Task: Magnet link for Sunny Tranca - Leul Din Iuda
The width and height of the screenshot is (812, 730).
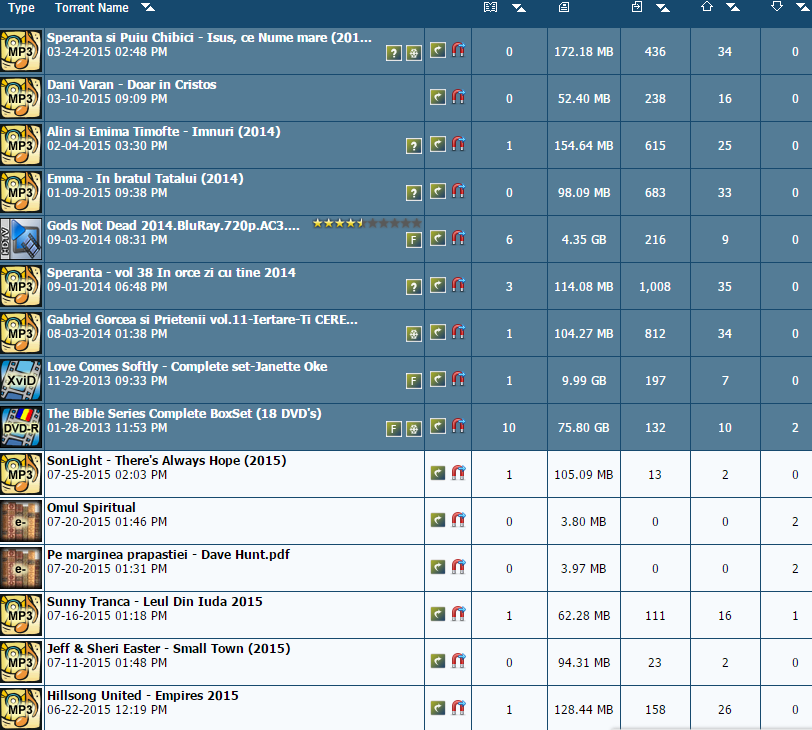Action: click(x=458, y=614)
